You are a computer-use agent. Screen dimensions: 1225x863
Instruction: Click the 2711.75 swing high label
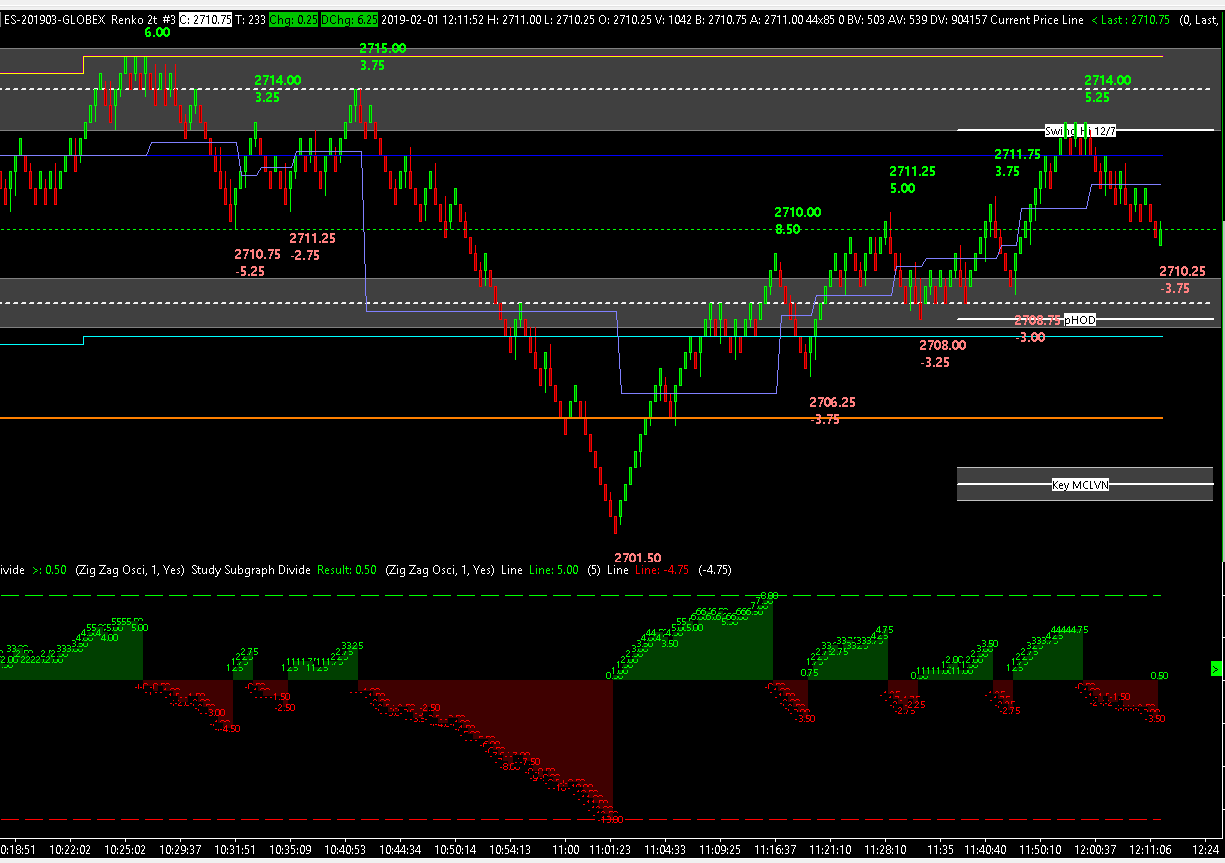(x=1018, y=154)
